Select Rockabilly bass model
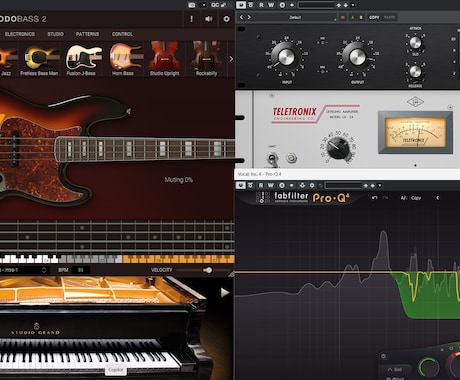Viewport: 460px width, 380px height. [x=206, y=59]
